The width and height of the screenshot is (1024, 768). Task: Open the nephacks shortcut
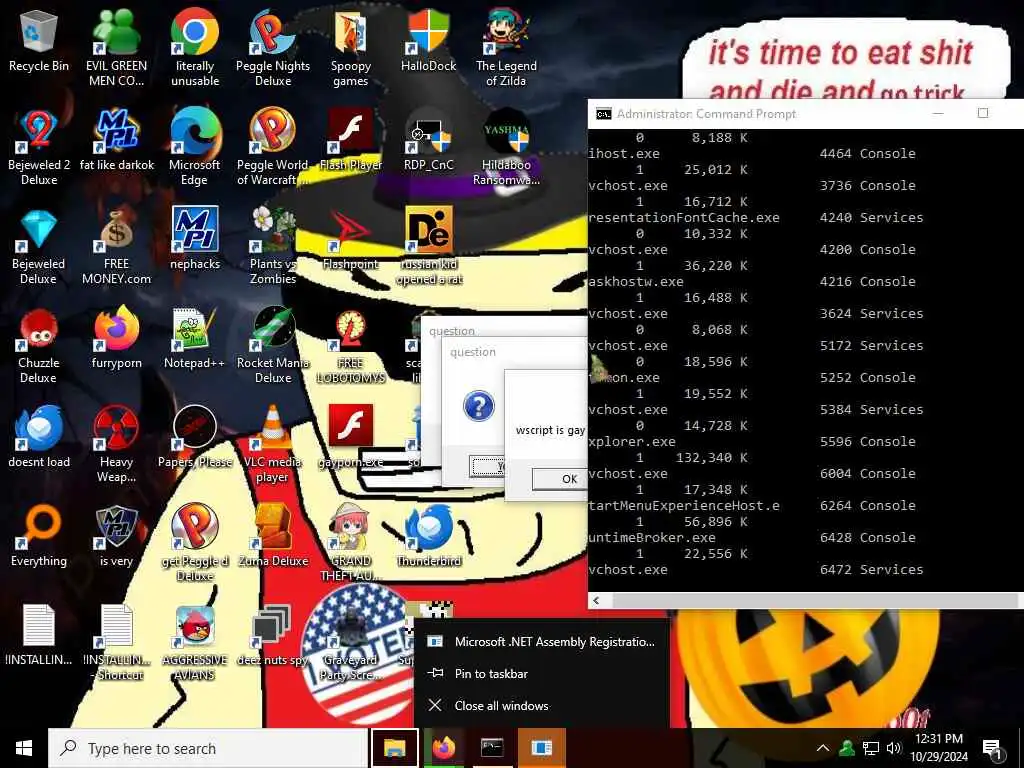(195, 238)
